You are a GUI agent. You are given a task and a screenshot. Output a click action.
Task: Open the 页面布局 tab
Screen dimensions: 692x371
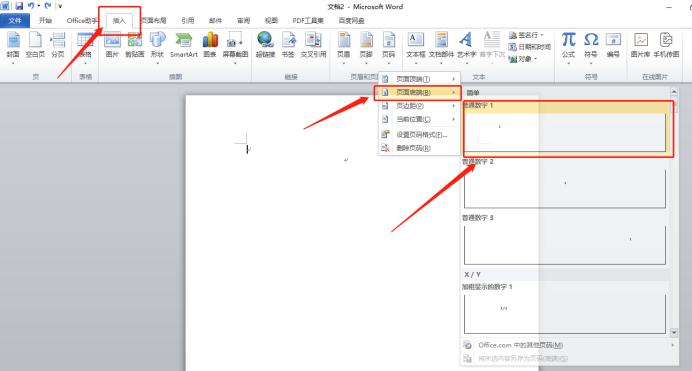(154, 21)
